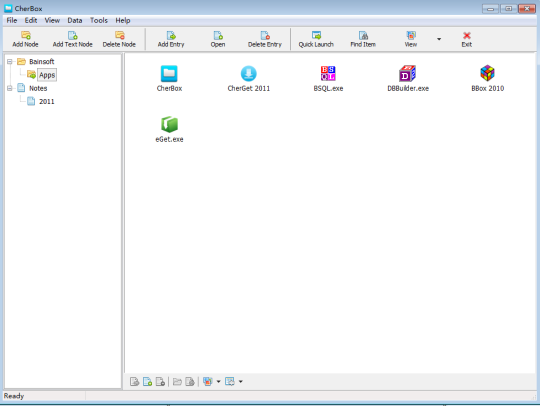Collapse the Notes tree node

click(x=10, y=89)
